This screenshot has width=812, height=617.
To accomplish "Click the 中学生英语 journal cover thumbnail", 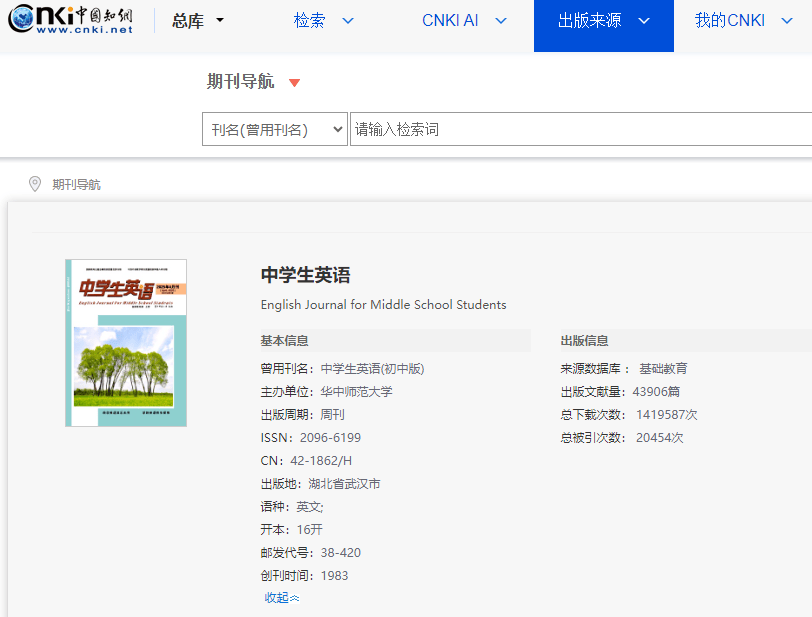I will point(126,343).
